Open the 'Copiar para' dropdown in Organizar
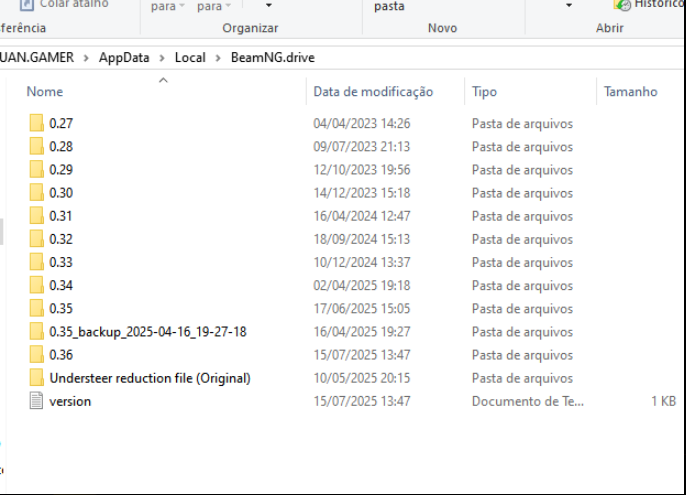The height and width of the screenshot is (495, 686). tap(214, 6)
